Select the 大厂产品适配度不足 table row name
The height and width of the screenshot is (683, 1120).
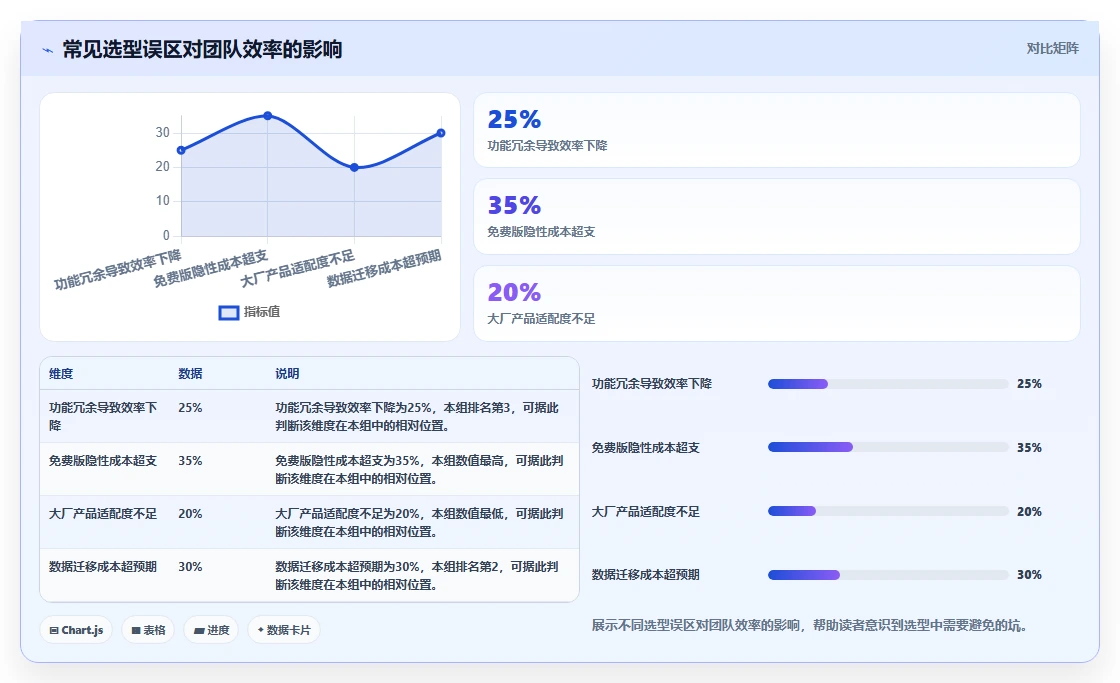tap(103, 514)
